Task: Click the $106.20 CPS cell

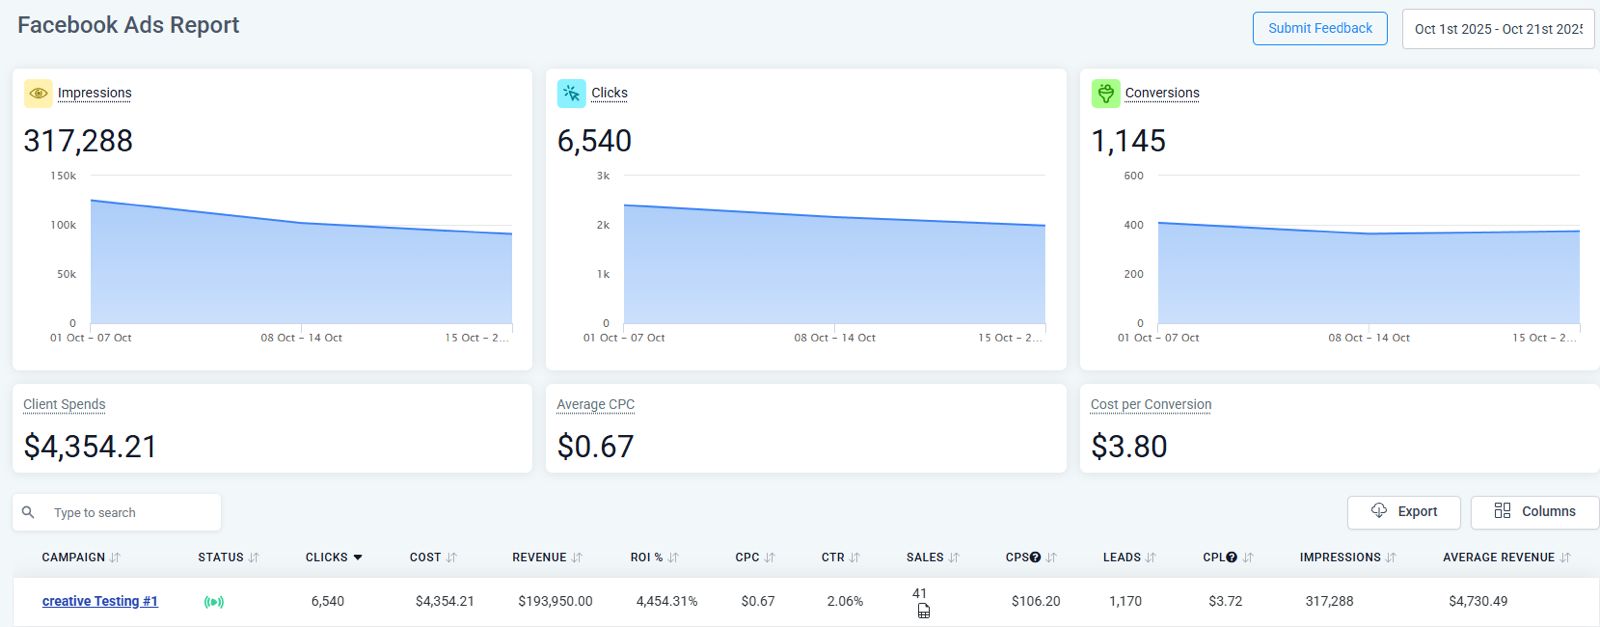Action: [x=1036, y=601]
